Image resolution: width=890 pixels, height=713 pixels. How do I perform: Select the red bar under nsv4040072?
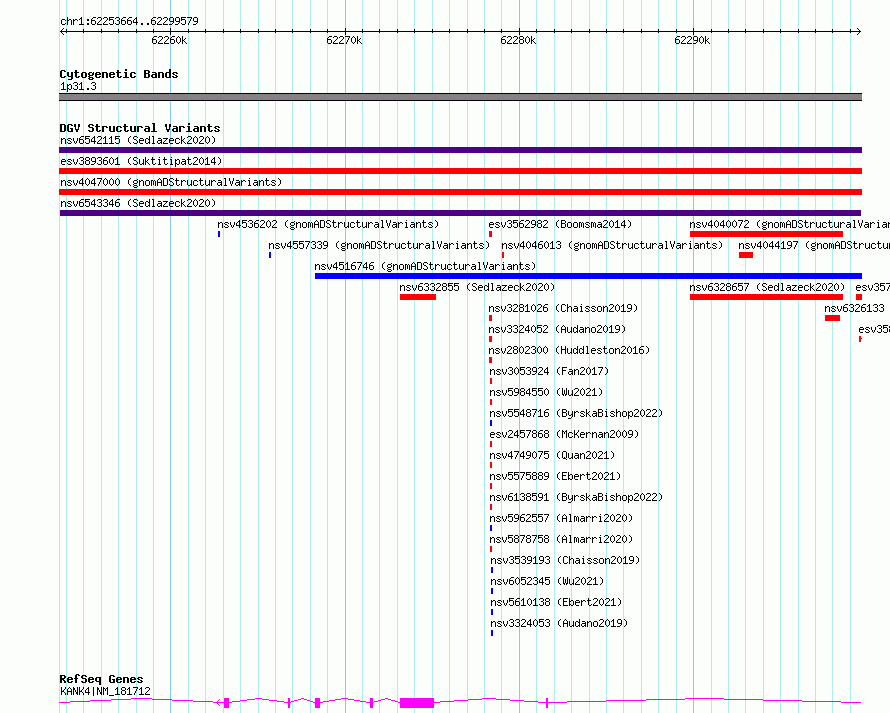pyautogui.click(x=766, y=234)
